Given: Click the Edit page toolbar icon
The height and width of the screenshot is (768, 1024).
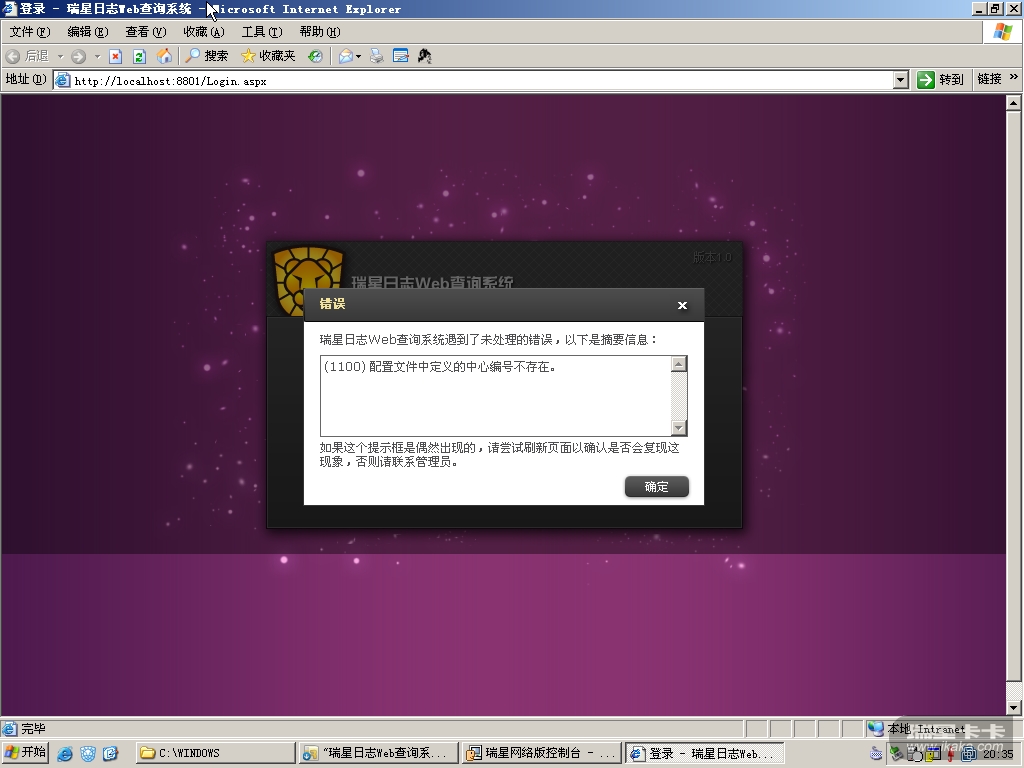Looking at the screenshot, I should (x=400, y=57).
